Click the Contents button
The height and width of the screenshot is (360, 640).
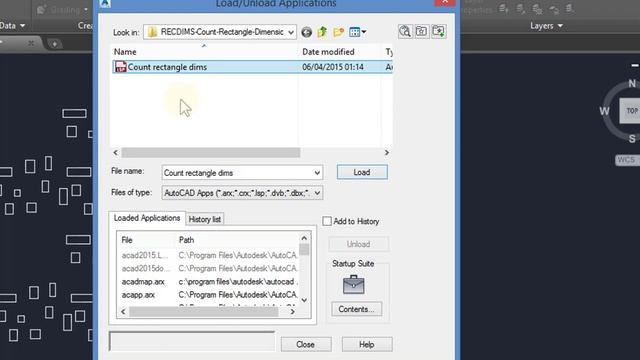[356, 309]
